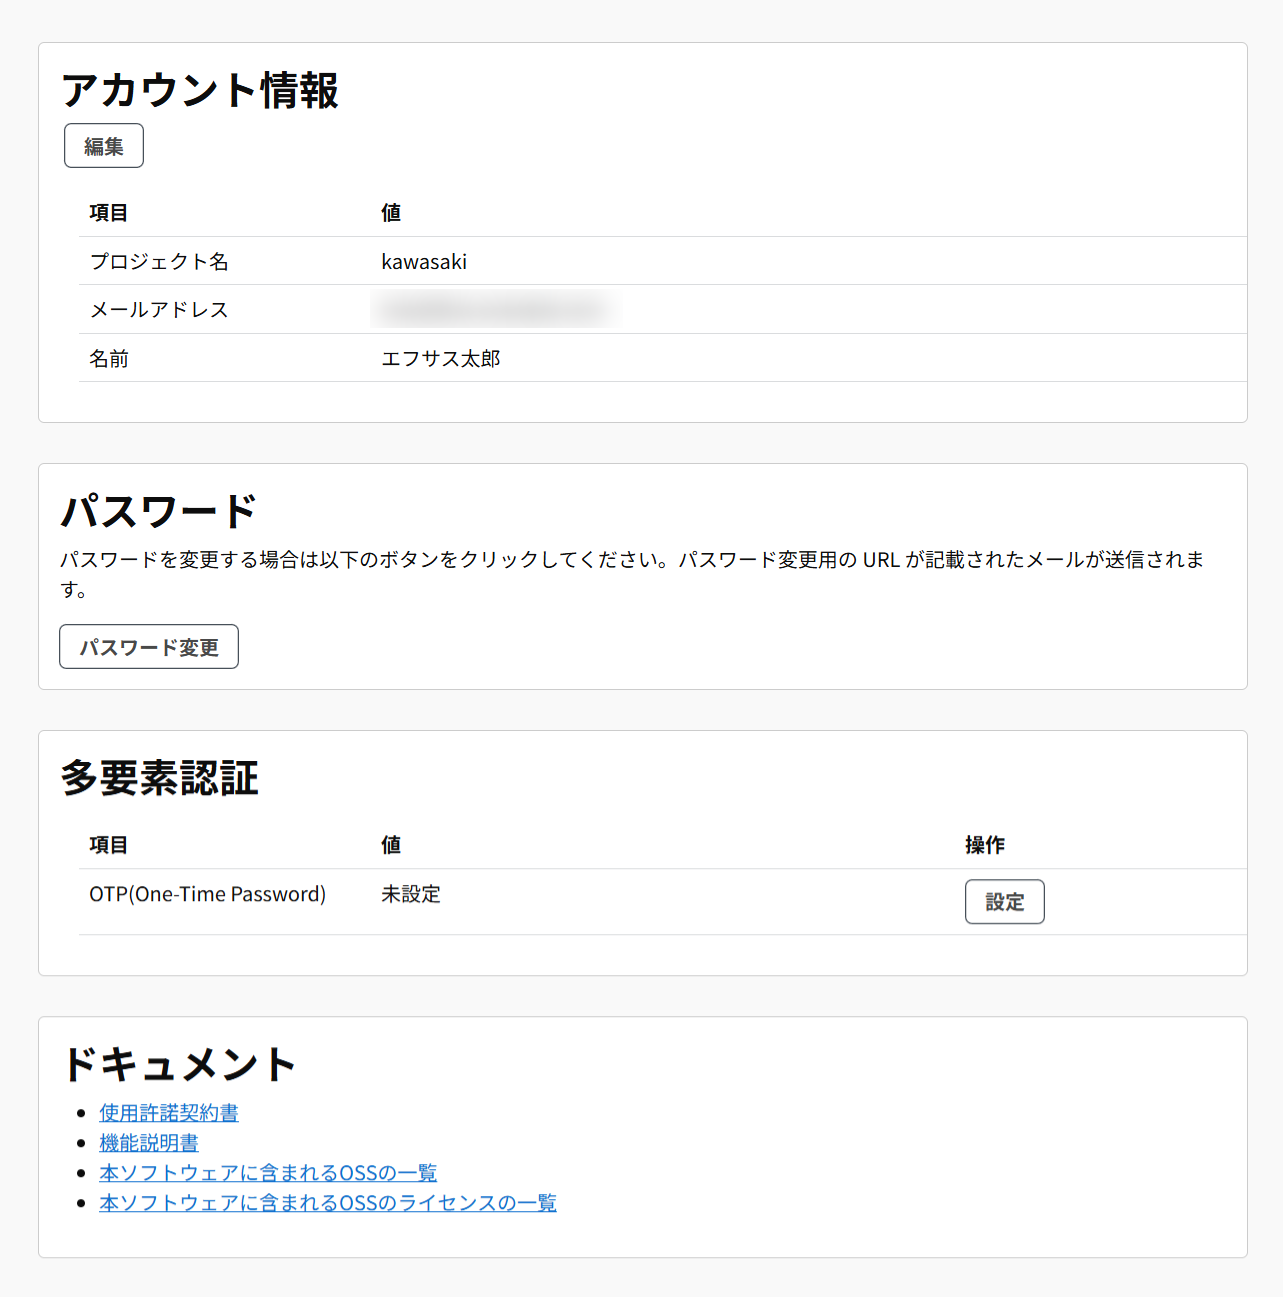
Task: Click the 値 column header in 多要素認証
Action: point(391,844)
